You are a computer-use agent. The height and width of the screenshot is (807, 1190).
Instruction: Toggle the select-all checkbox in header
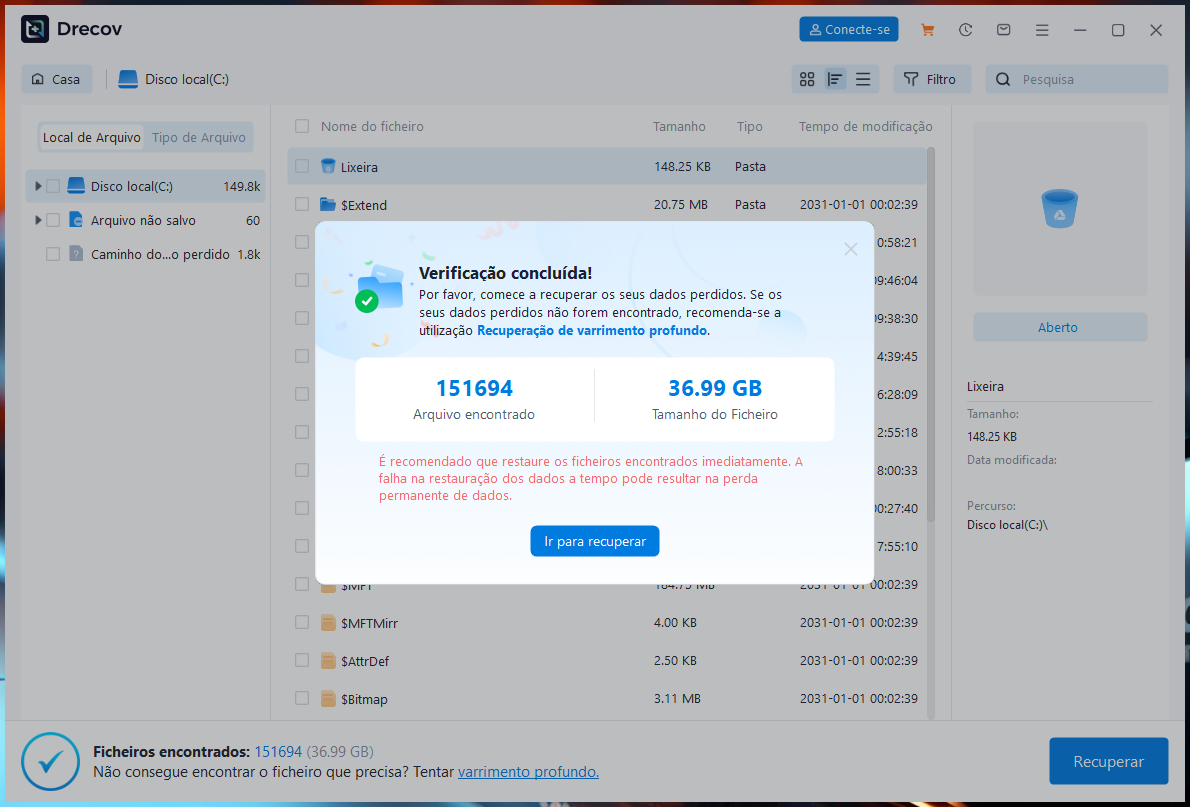tap(302, 127)
